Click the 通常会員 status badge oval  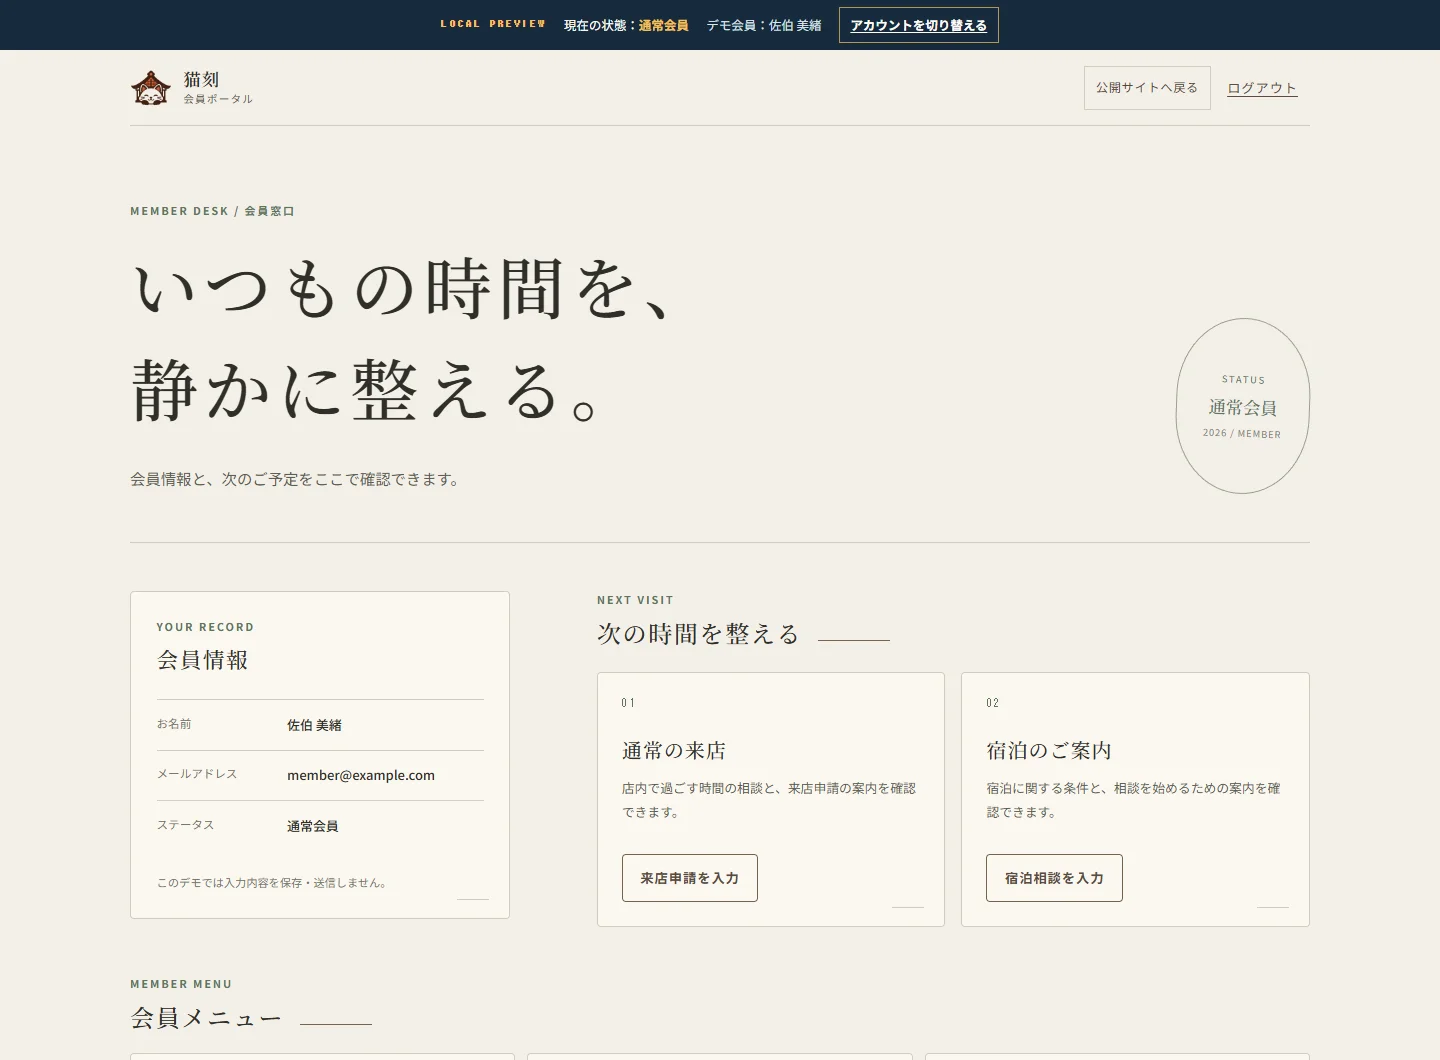[1243, 406]
